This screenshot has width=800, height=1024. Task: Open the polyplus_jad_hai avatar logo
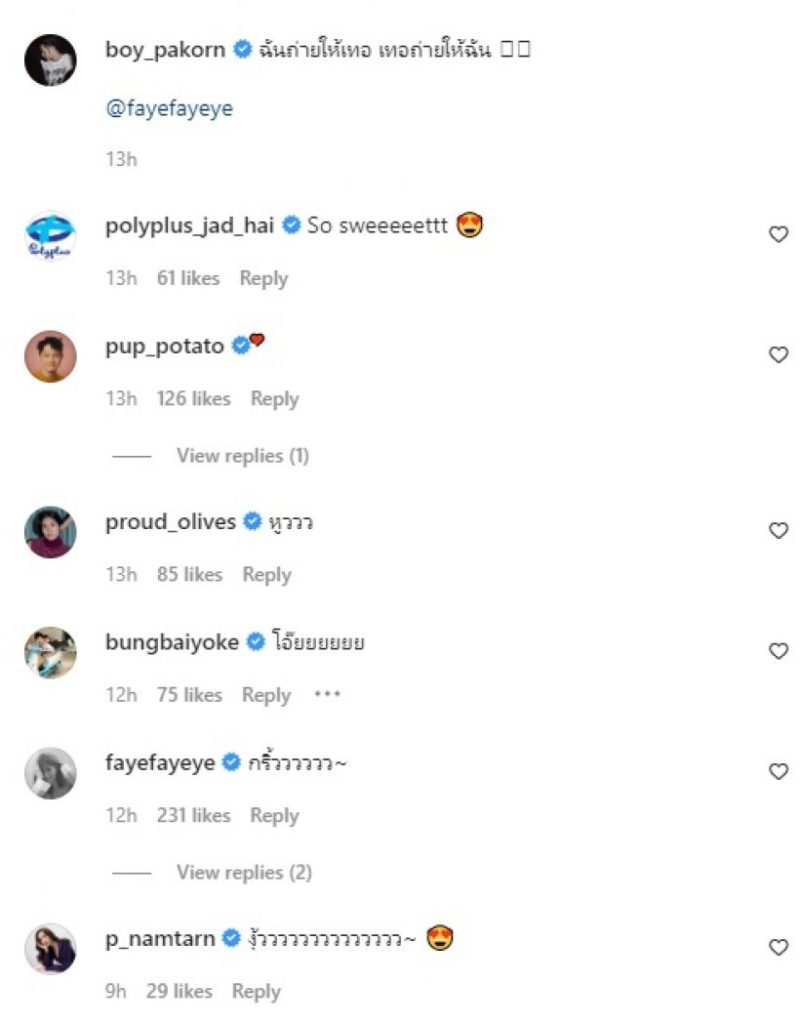coord(50,238)
